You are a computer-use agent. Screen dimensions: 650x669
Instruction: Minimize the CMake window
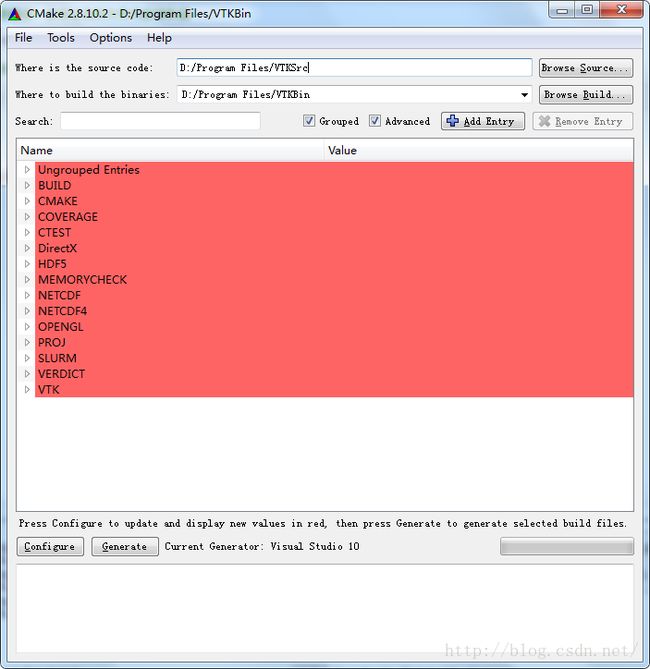click(562, 10)
